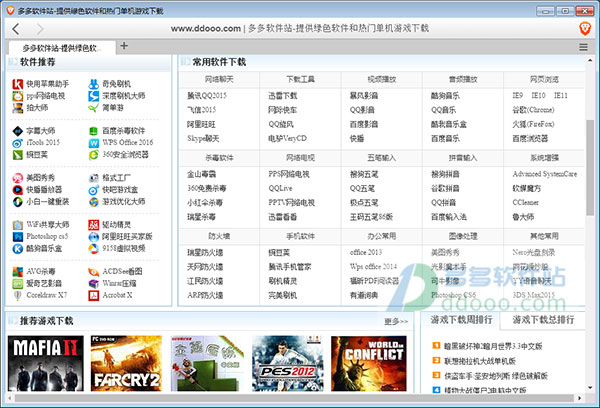Screen dimensions: 600x408
Task: Click the 奇兔刷机 rabbit icon
Action: [x=93, y=84]
